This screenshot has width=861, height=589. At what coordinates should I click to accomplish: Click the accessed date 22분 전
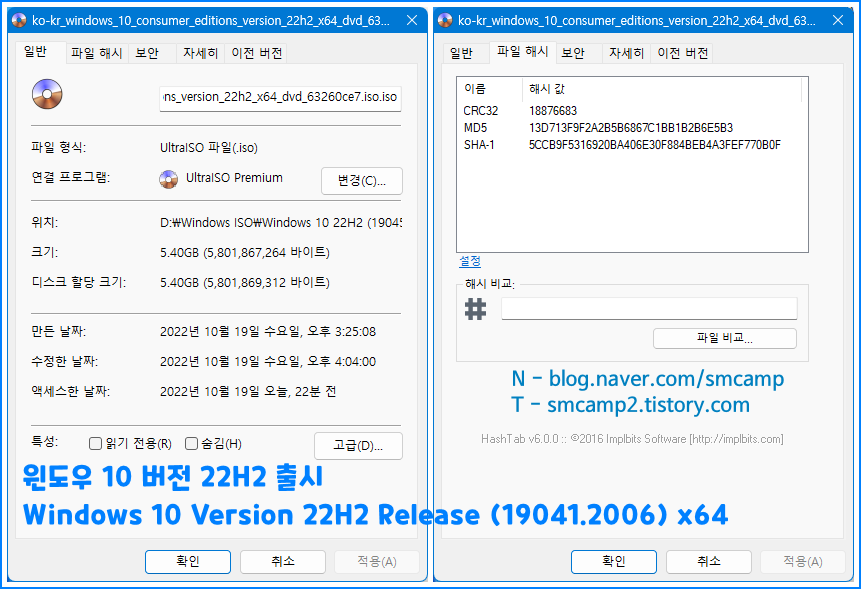(248, 391)
